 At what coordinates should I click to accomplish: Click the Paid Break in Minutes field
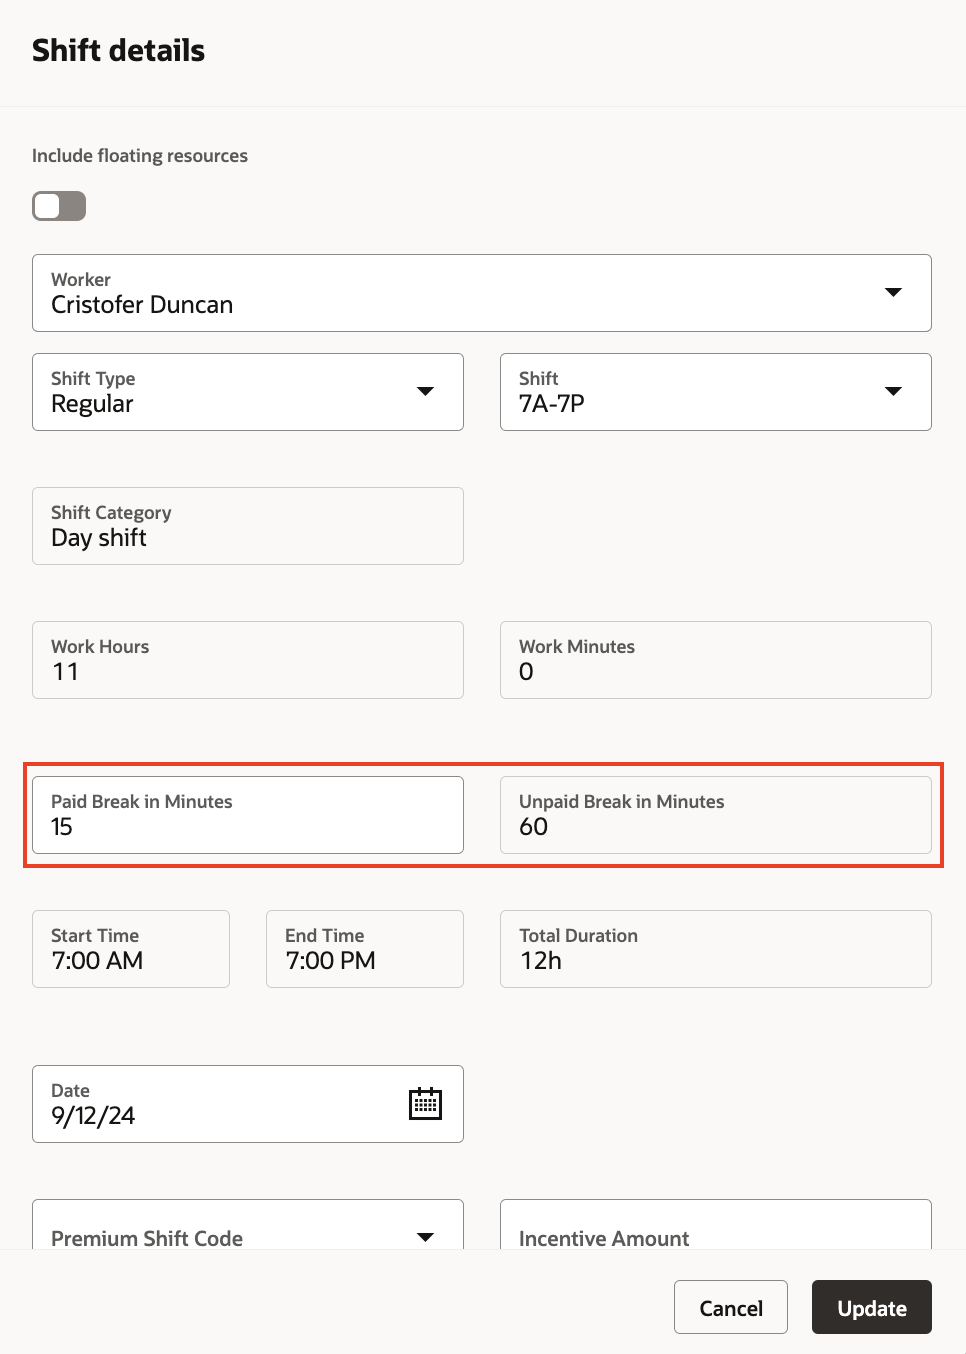coord(247,815)
